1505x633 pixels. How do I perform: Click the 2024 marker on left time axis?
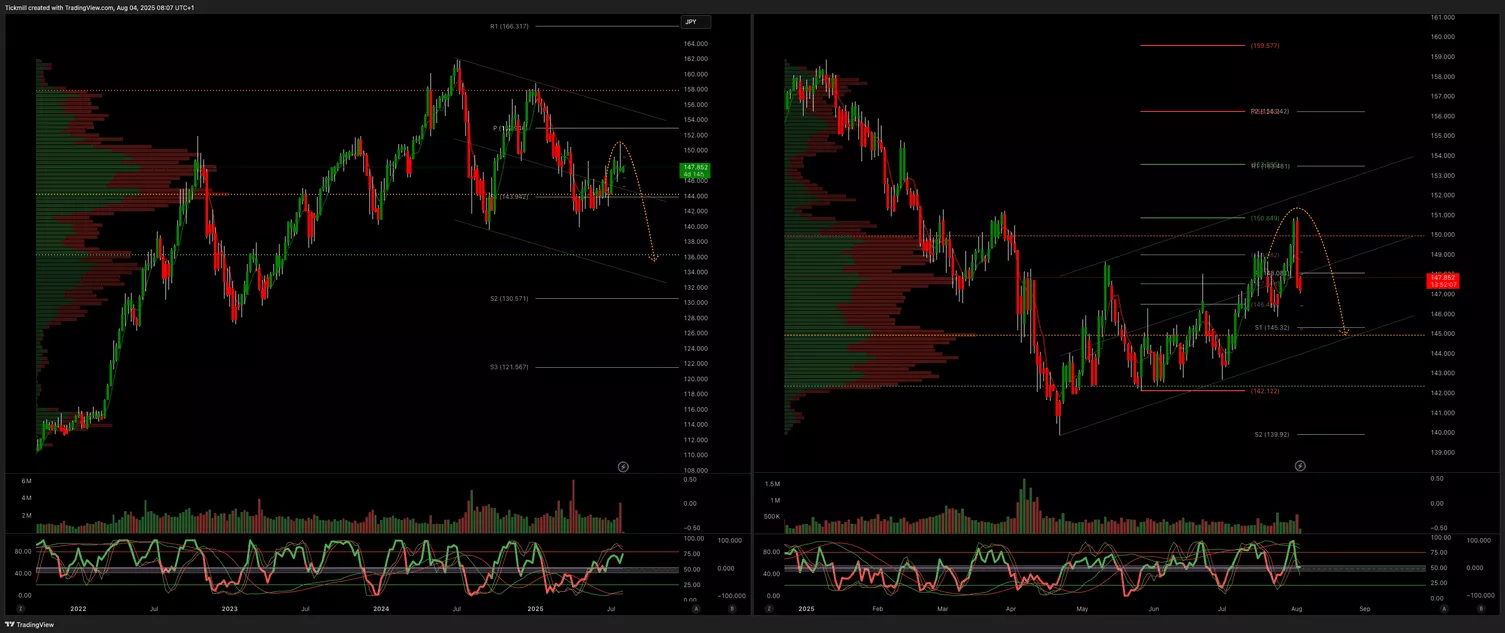pyautogui.click(x=380, y=608)
